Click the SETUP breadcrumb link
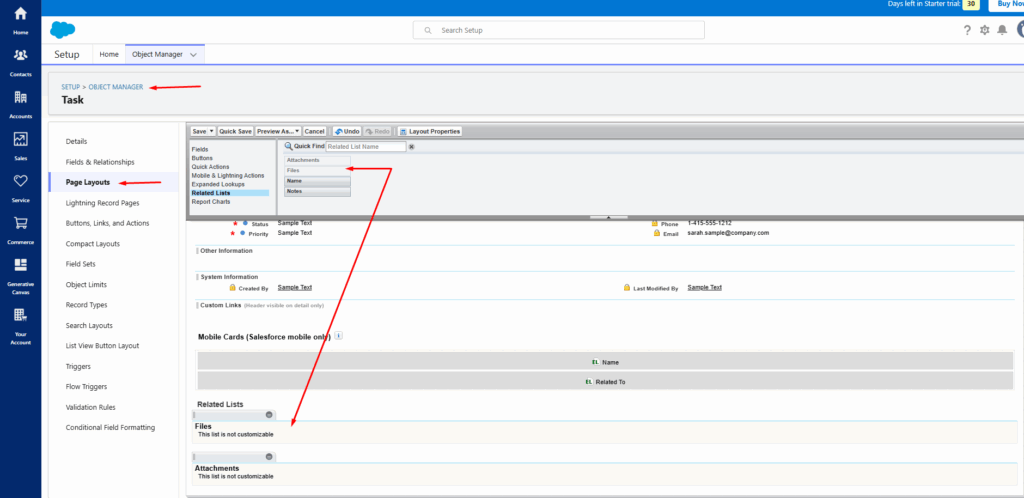1024x498 pixels. click(71, 87)
